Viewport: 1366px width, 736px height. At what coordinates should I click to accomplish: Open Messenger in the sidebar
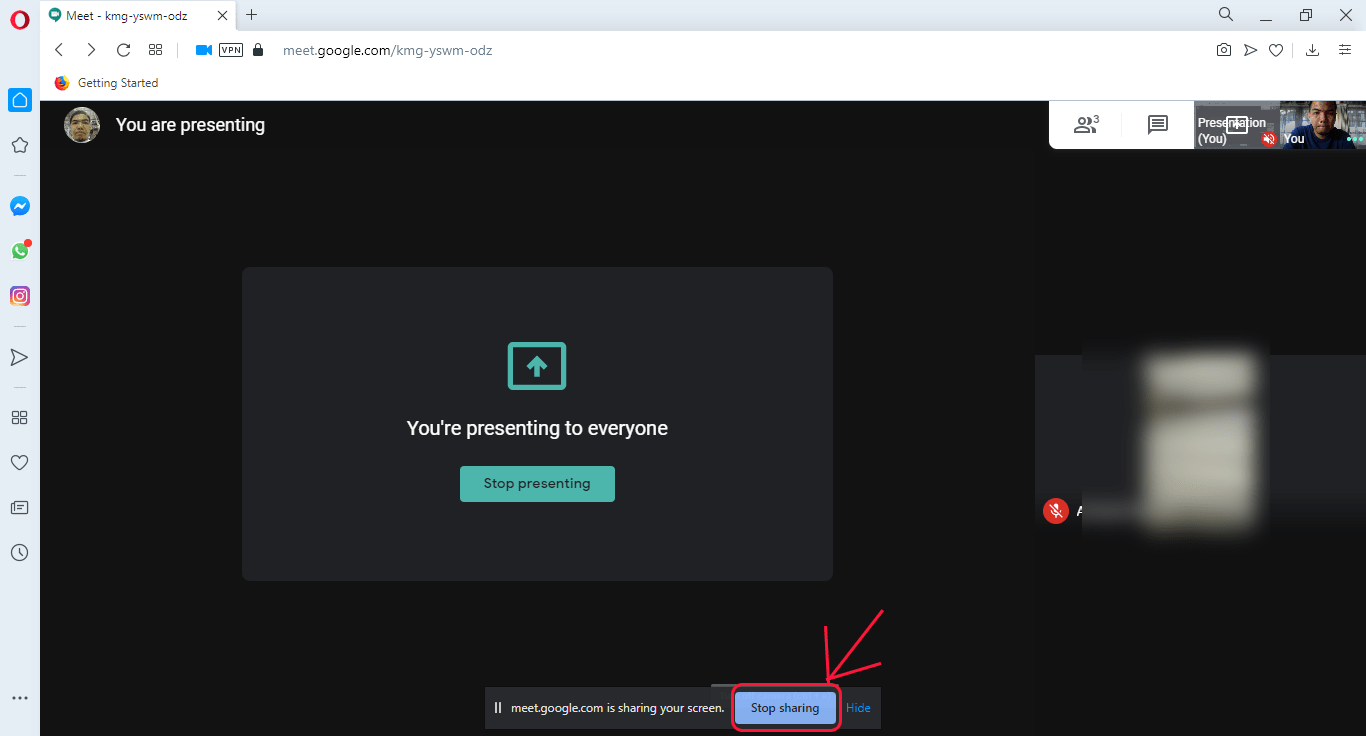pyautogui.click(x=20, y=206)
